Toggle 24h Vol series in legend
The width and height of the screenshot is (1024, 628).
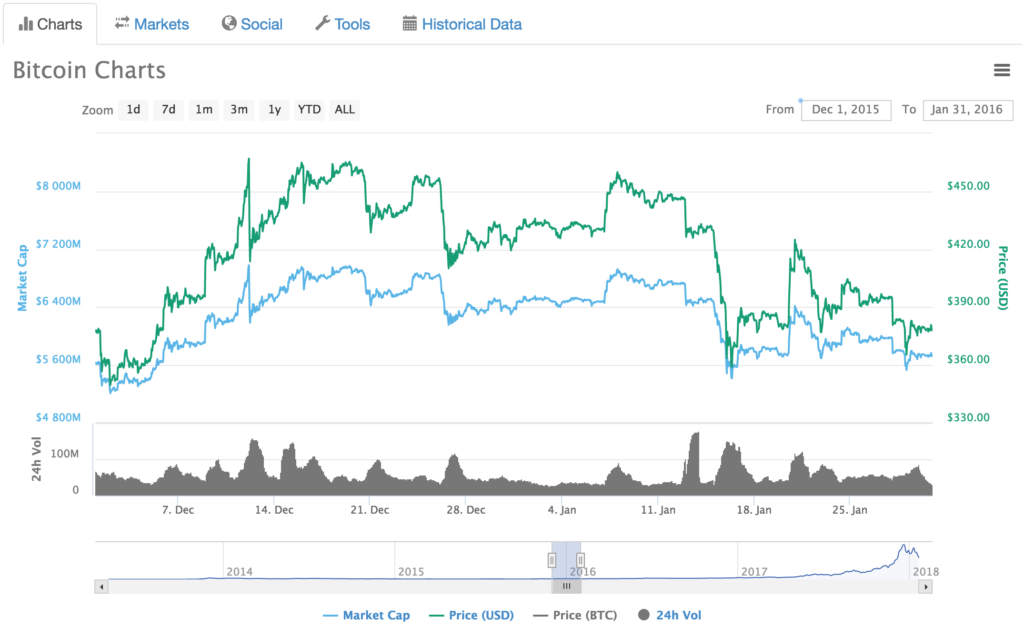pos(670,615)
